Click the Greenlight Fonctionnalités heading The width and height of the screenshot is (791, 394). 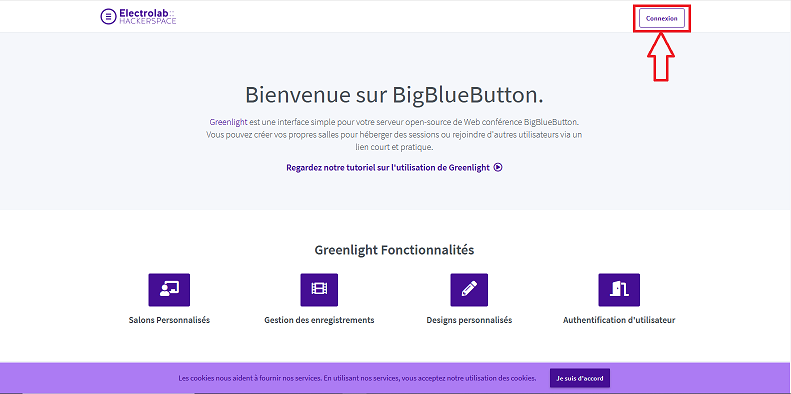(x=394, y=250)
